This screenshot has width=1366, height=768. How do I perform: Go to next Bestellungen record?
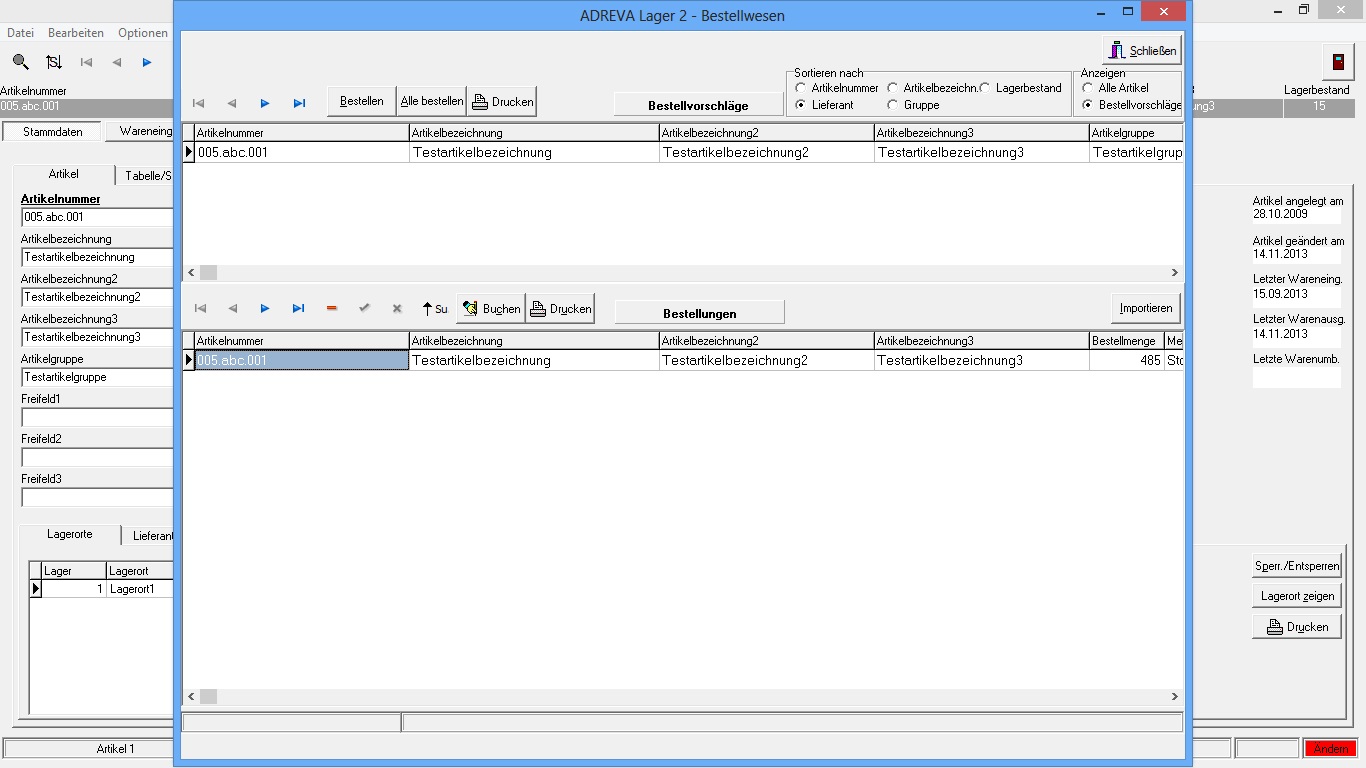click(x=265, y=309)
